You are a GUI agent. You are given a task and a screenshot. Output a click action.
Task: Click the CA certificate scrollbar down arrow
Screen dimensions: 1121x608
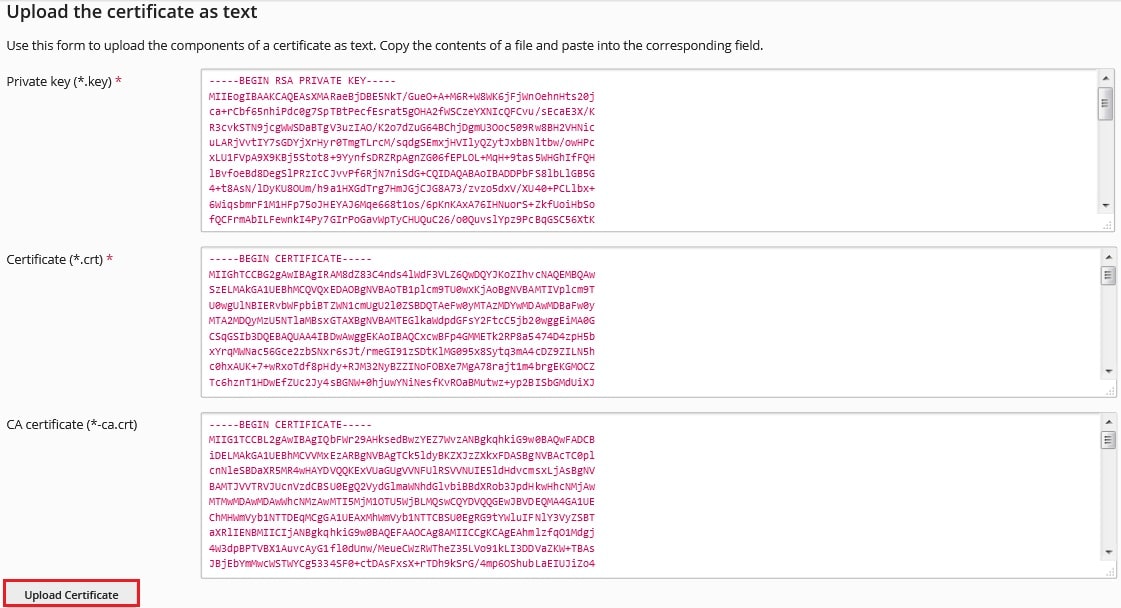click(1108, 552)
